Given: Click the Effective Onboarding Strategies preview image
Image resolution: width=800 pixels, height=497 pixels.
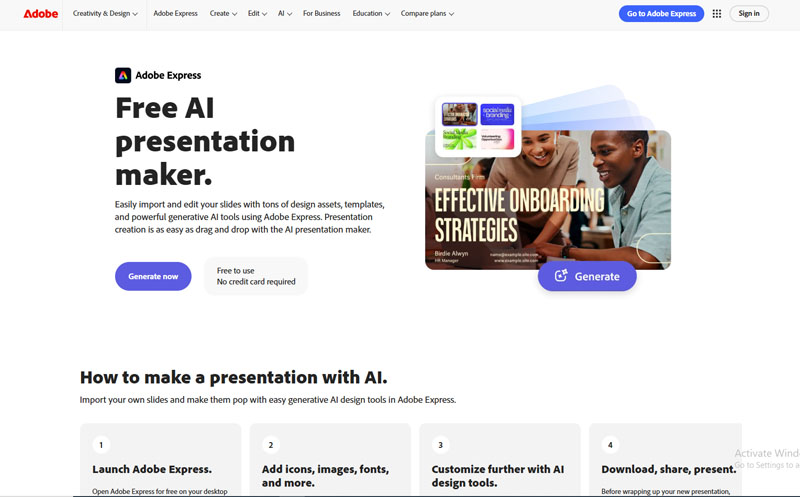Looking at the screenshot, I should (548, 200).
